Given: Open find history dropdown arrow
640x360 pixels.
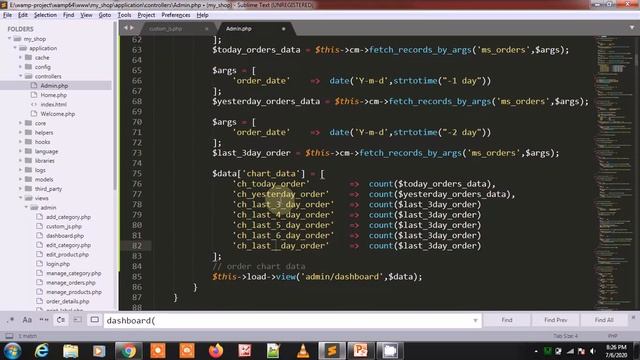Looking at the screenshot, I should tap(475, 320).
